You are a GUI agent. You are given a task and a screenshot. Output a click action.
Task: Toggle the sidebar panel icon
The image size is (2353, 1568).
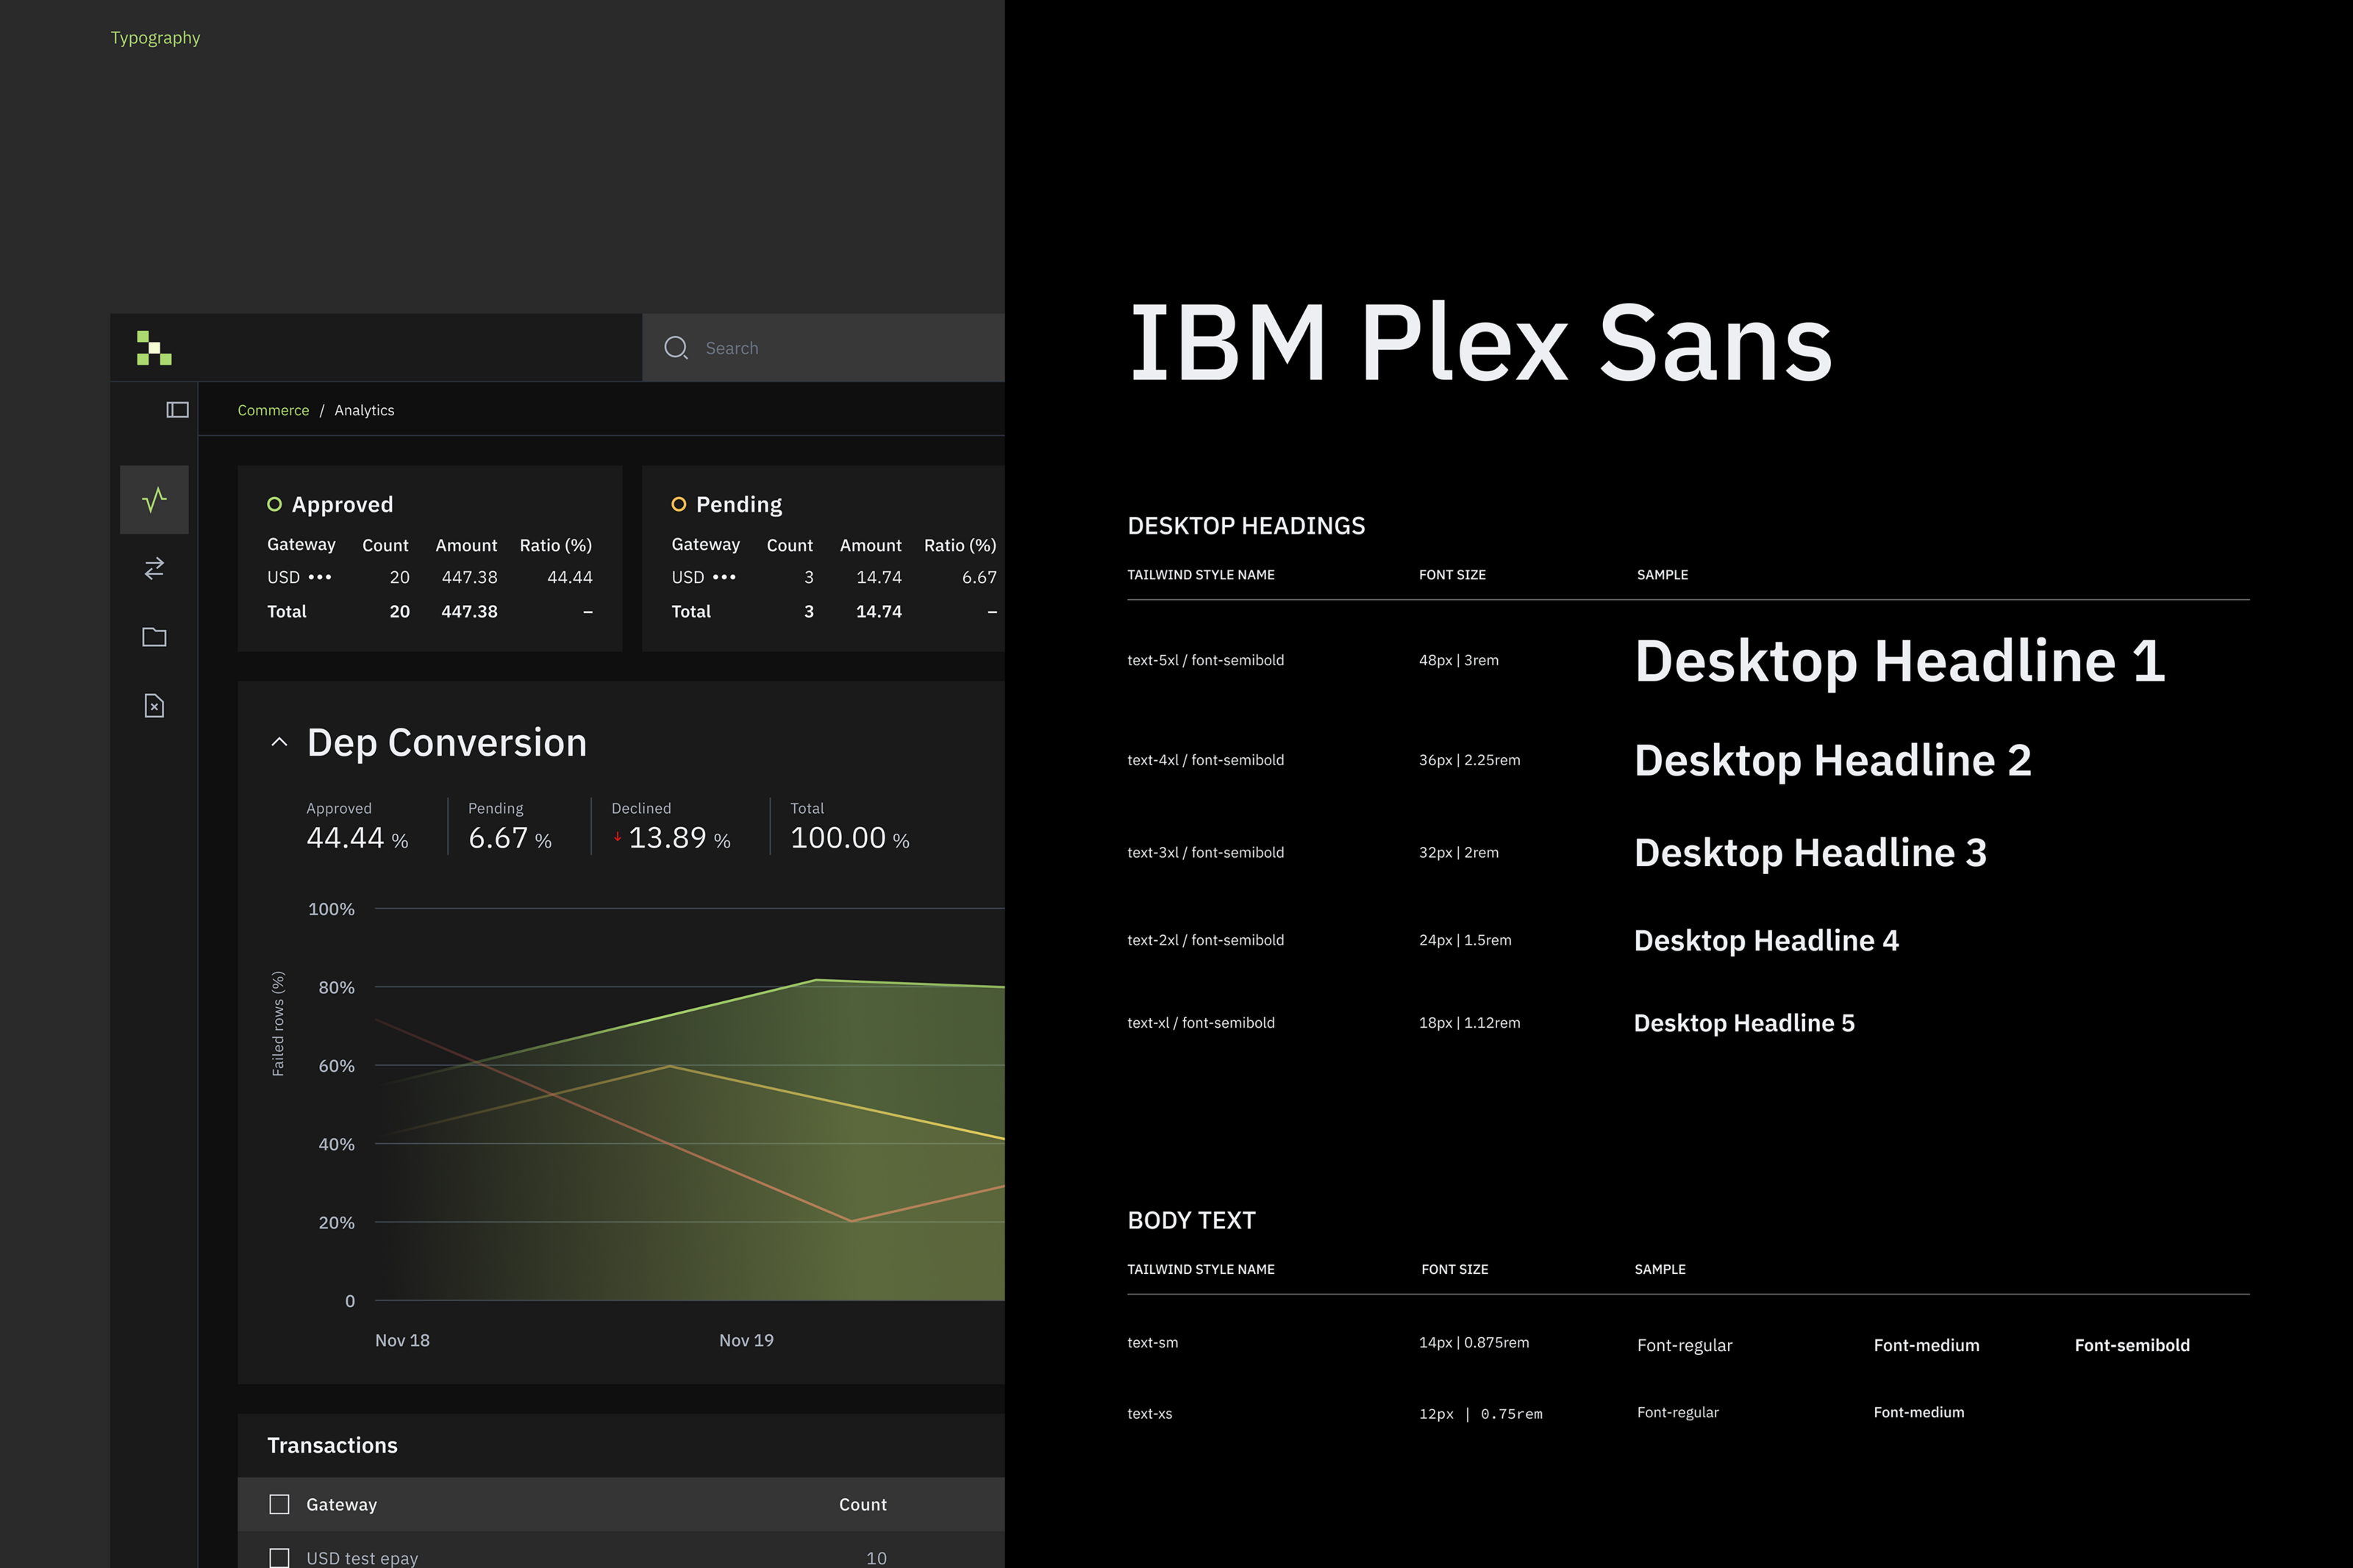(177, 410)
